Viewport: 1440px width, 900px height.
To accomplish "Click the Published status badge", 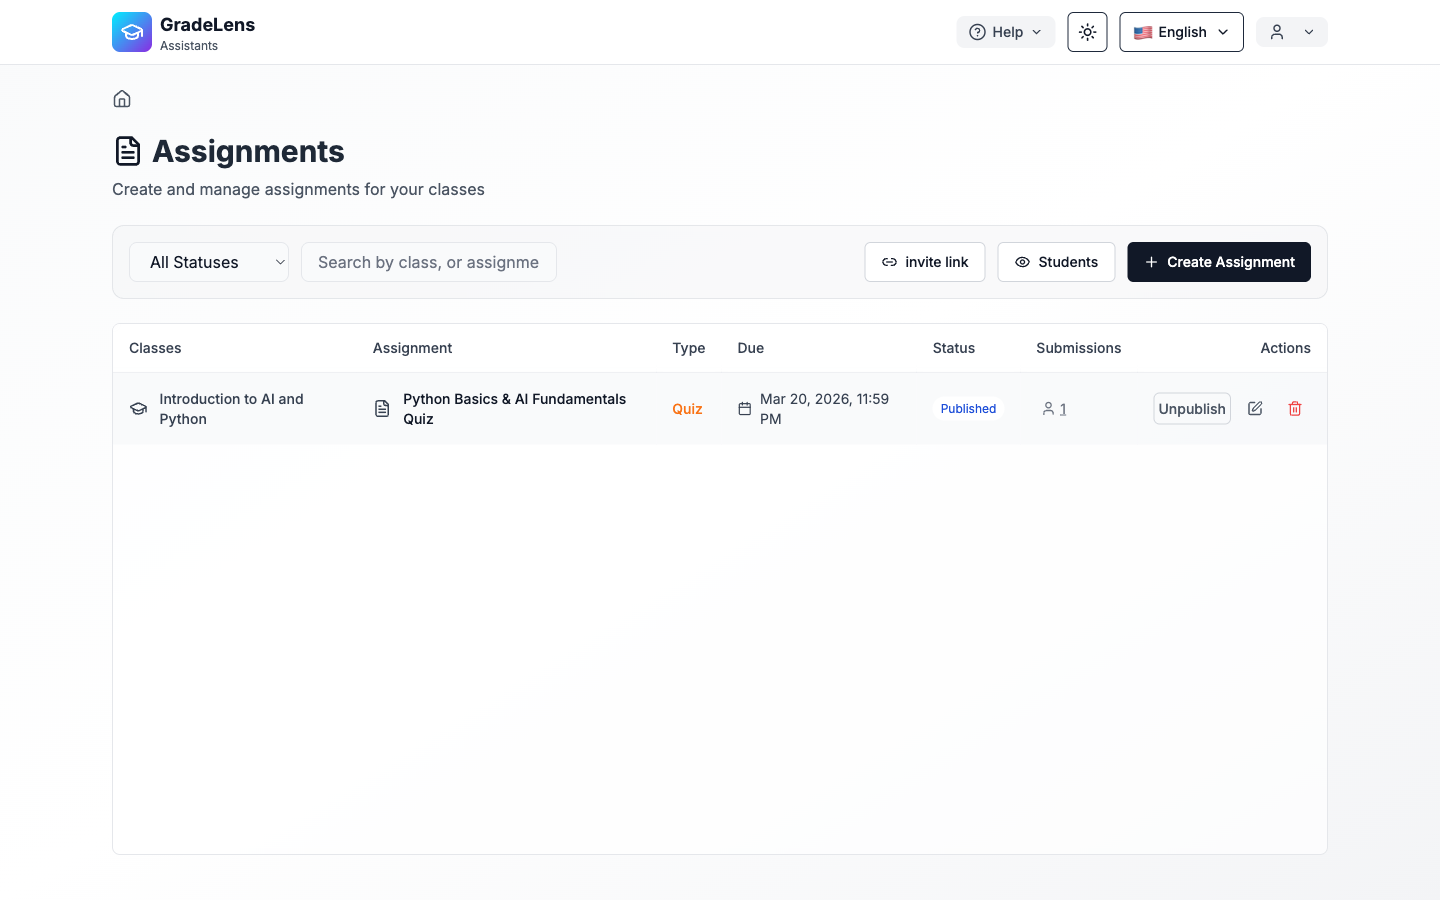I will point(968,408).
